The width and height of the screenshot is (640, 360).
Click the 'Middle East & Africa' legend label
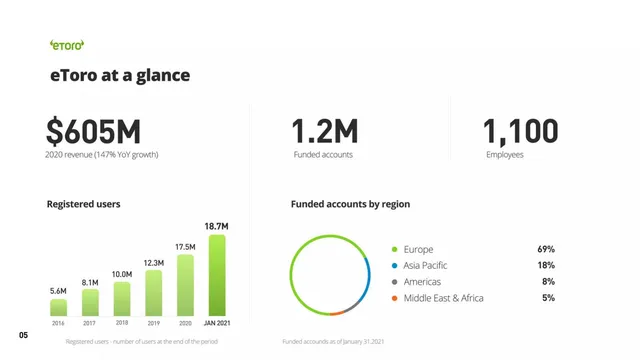[x=443, y=298]
